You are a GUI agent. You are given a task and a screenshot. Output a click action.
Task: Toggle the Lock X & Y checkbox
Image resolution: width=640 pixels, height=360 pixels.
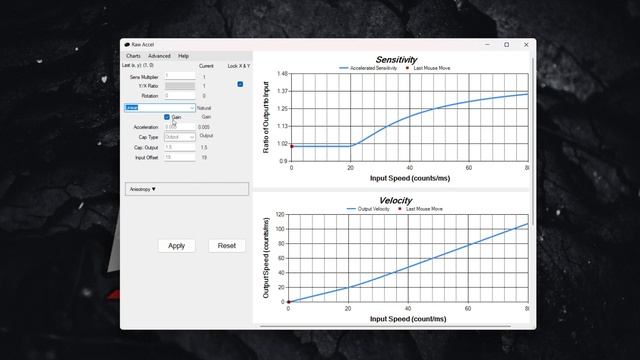point(240,84)
